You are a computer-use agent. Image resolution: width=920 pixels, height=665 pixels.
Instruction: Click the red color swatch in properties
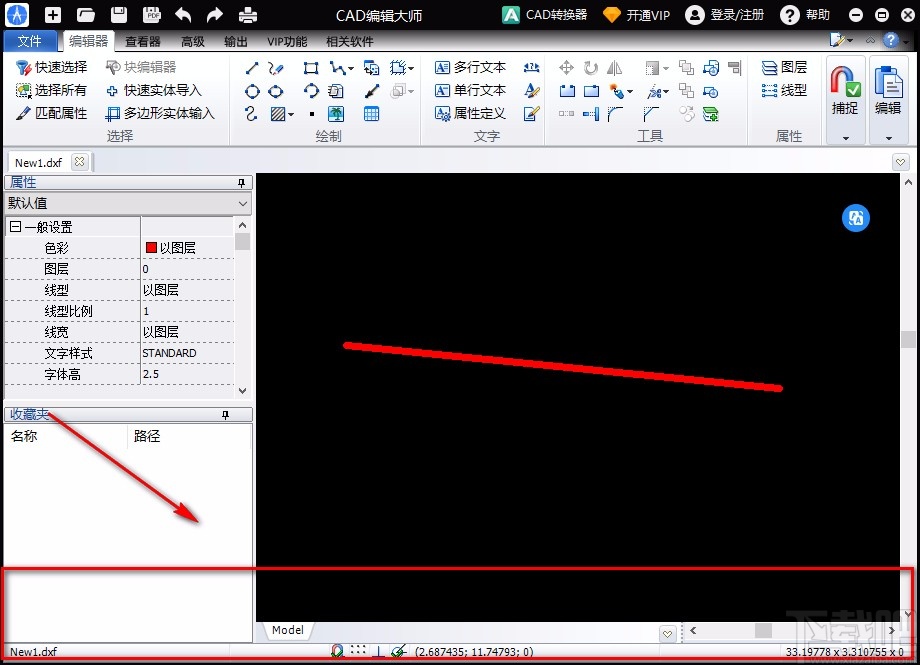pyautogui.click(x=152, y=247)
